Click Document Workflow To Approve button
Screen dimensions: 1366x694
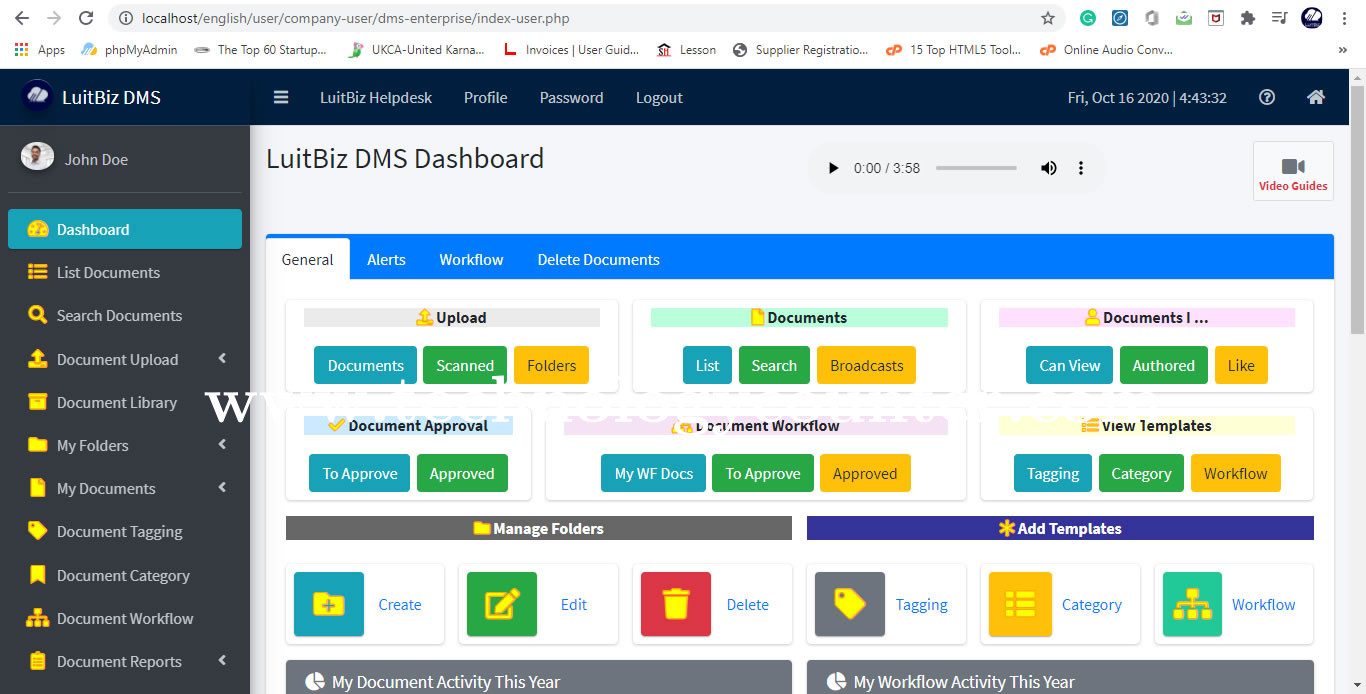pyautogui.click(x=763, y=473)
